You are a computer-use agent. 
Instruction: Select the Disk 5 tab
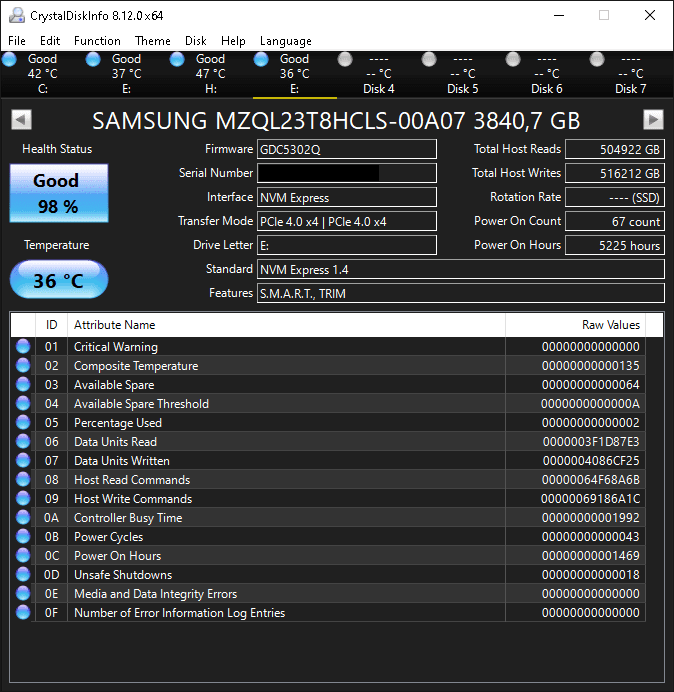(x=462, y=74)
